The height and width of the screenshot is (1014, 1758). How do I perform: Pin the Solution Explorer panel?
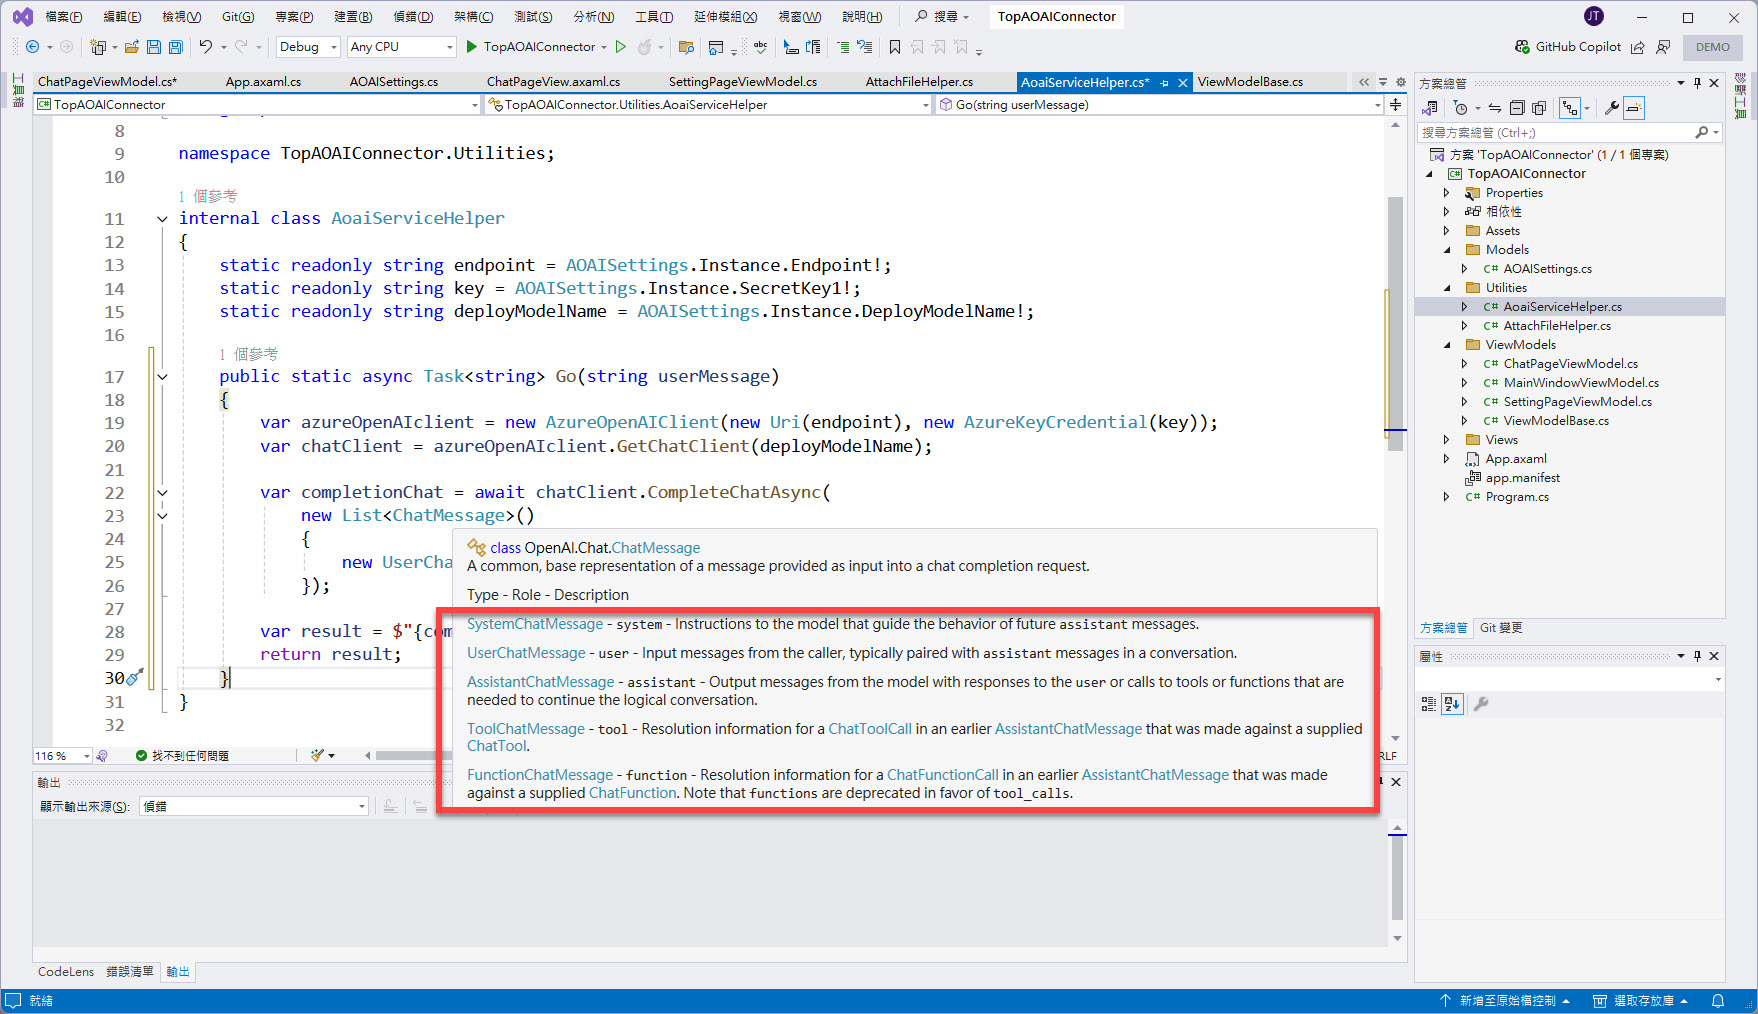pyautogui.click(x=1697, y=83)
